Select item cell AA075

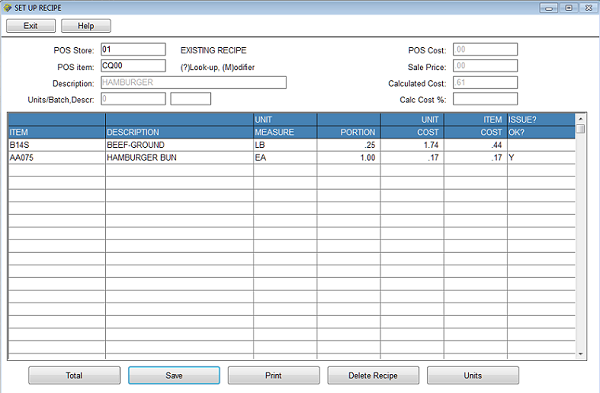(x=57, y=158)
